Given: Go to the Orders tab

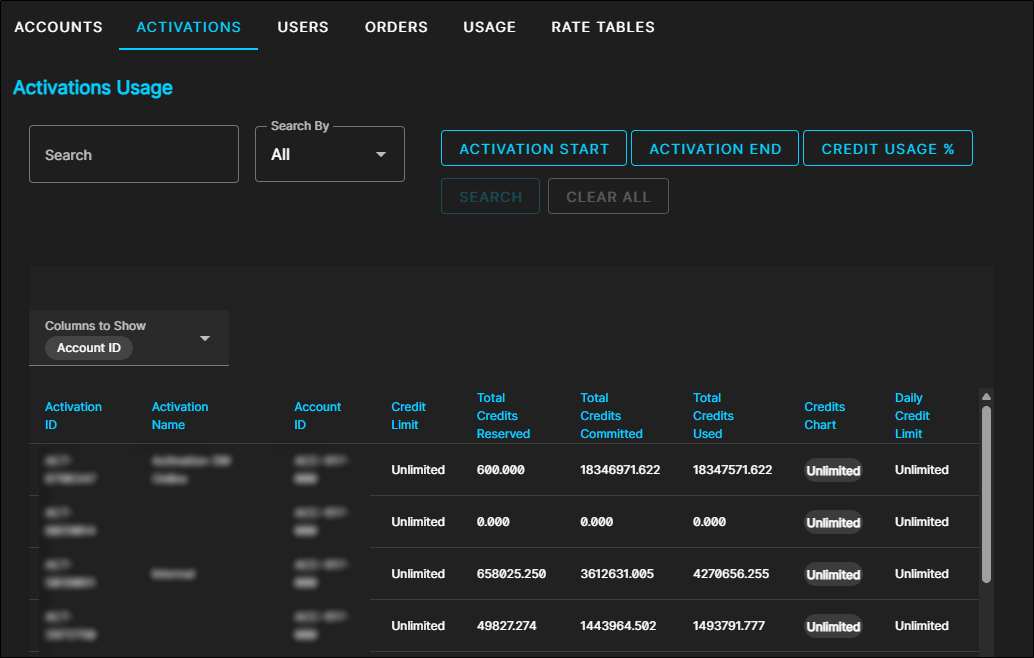Looking at the screenshot, I should [x=396, y=27].
